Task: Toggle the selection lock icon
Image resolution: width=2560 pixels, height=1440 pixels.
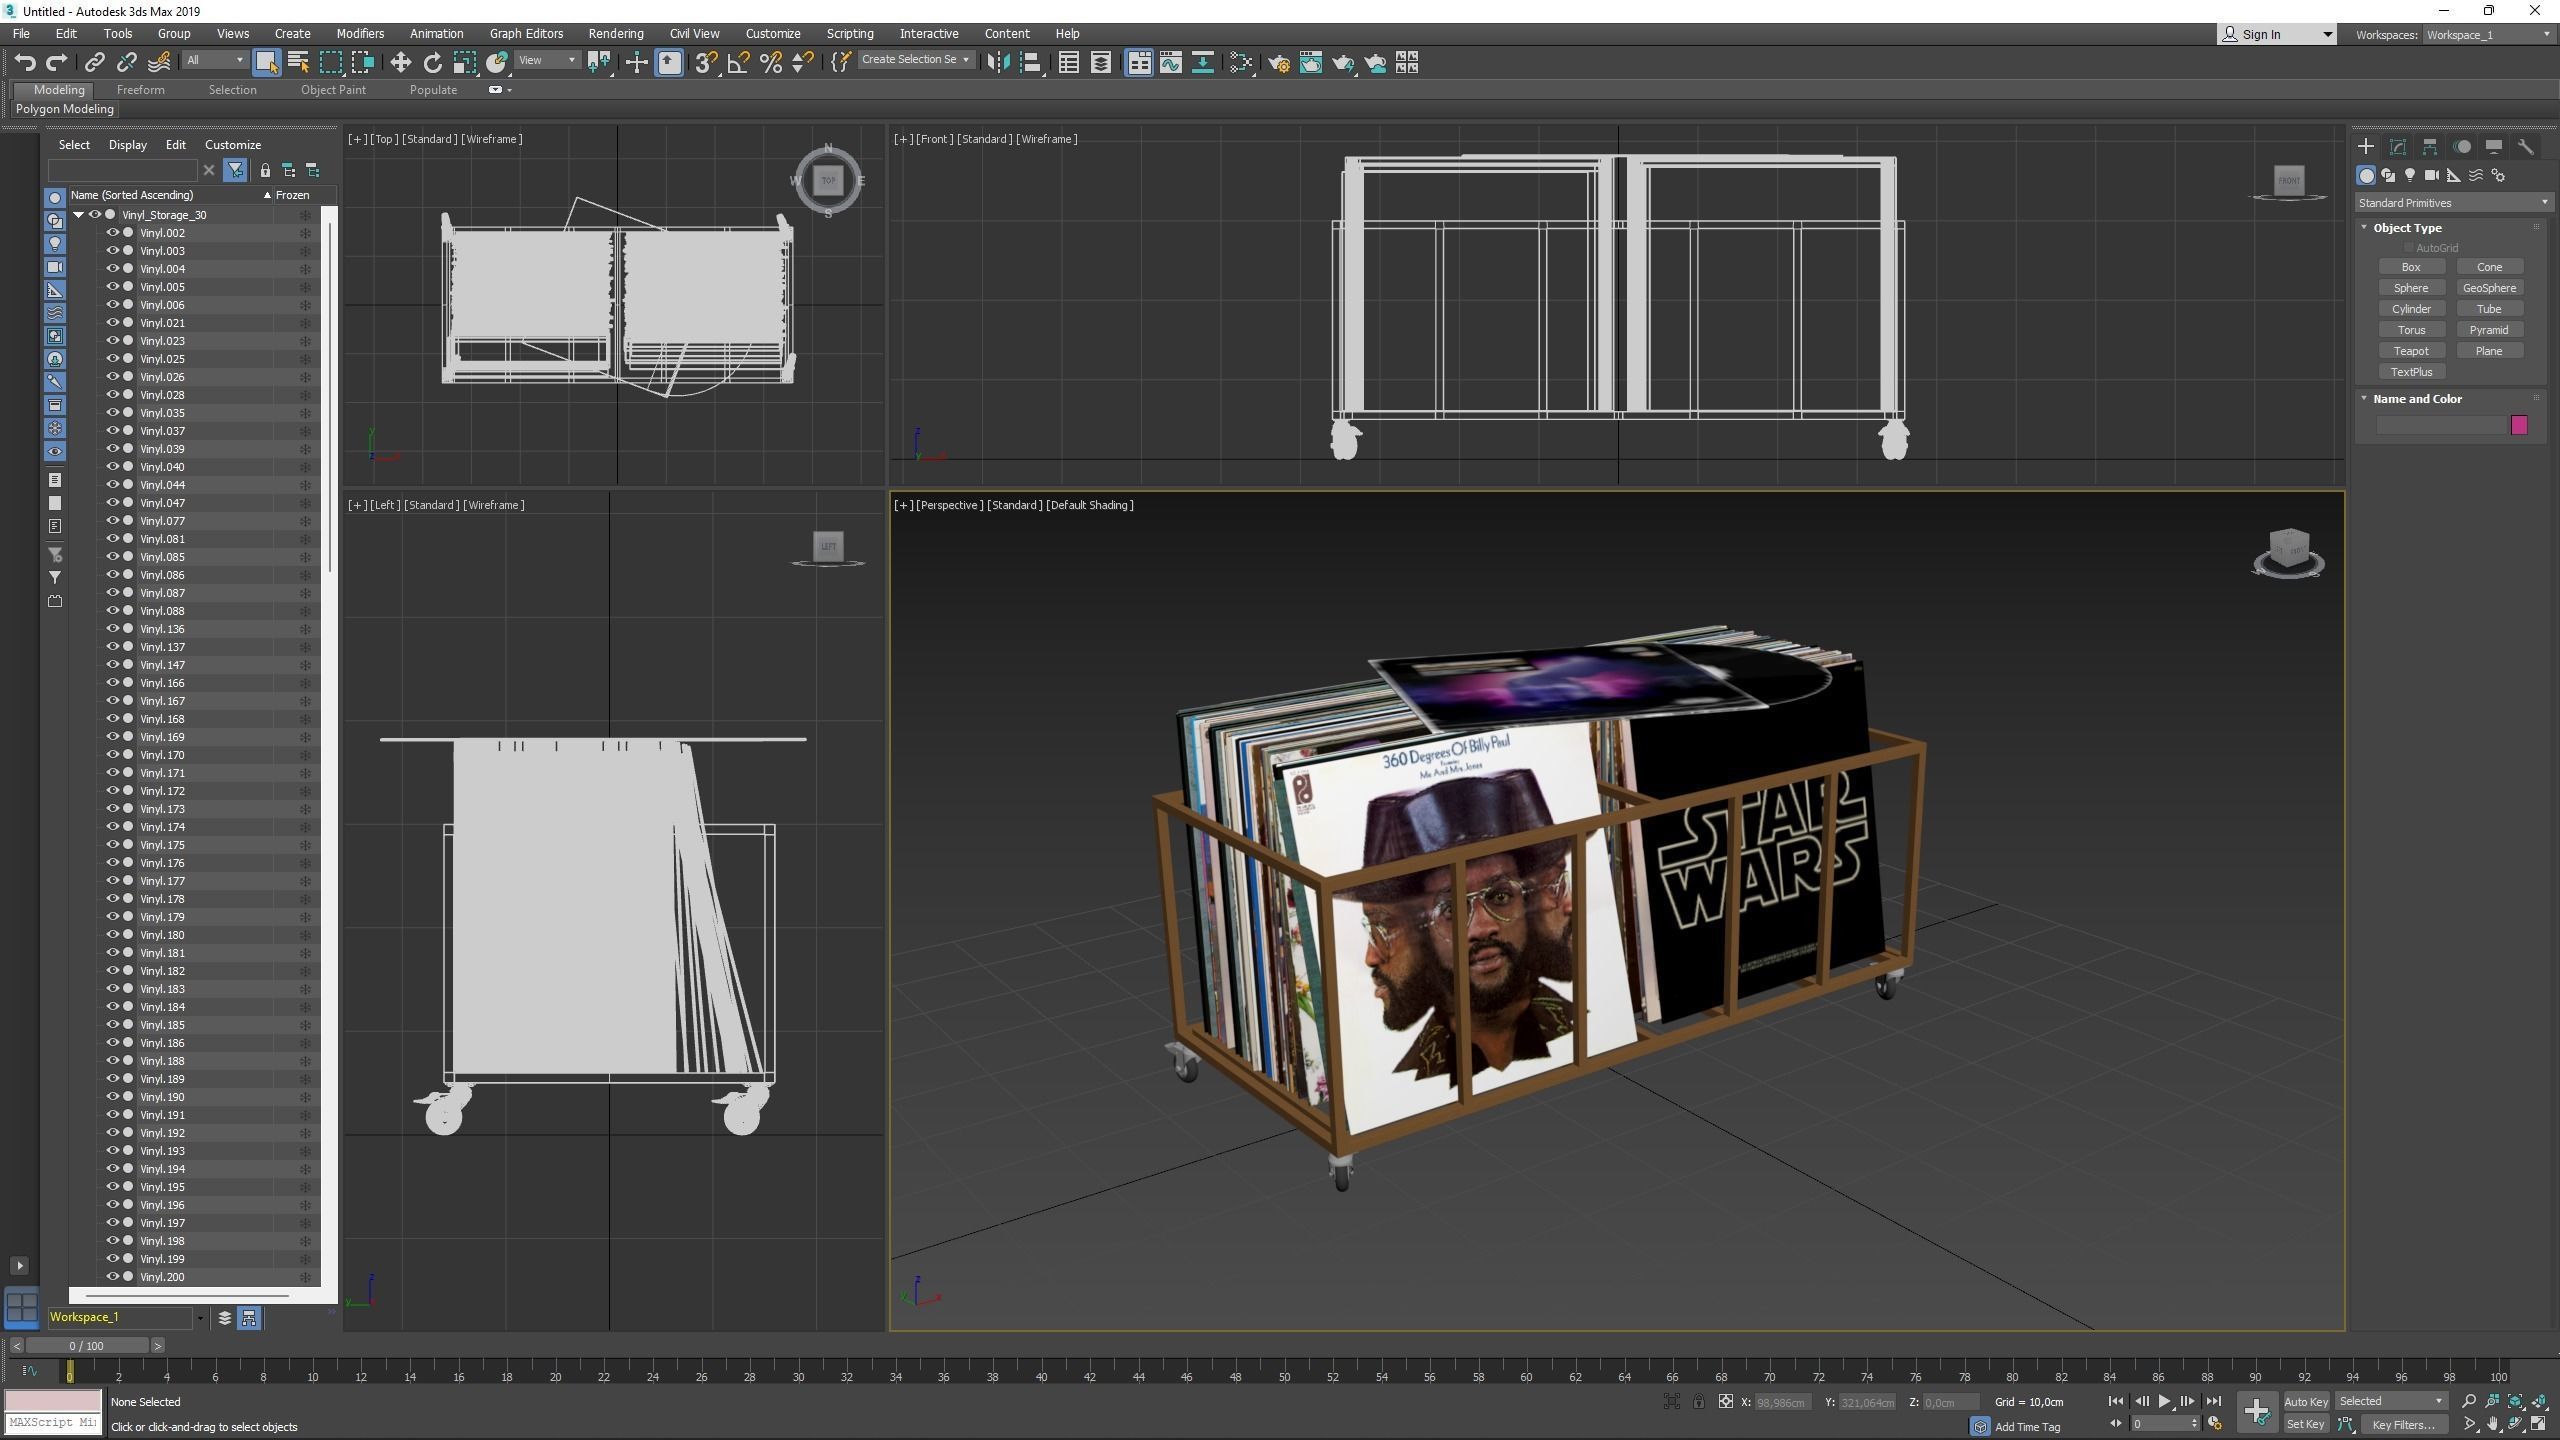Action: [1699, 1402]
